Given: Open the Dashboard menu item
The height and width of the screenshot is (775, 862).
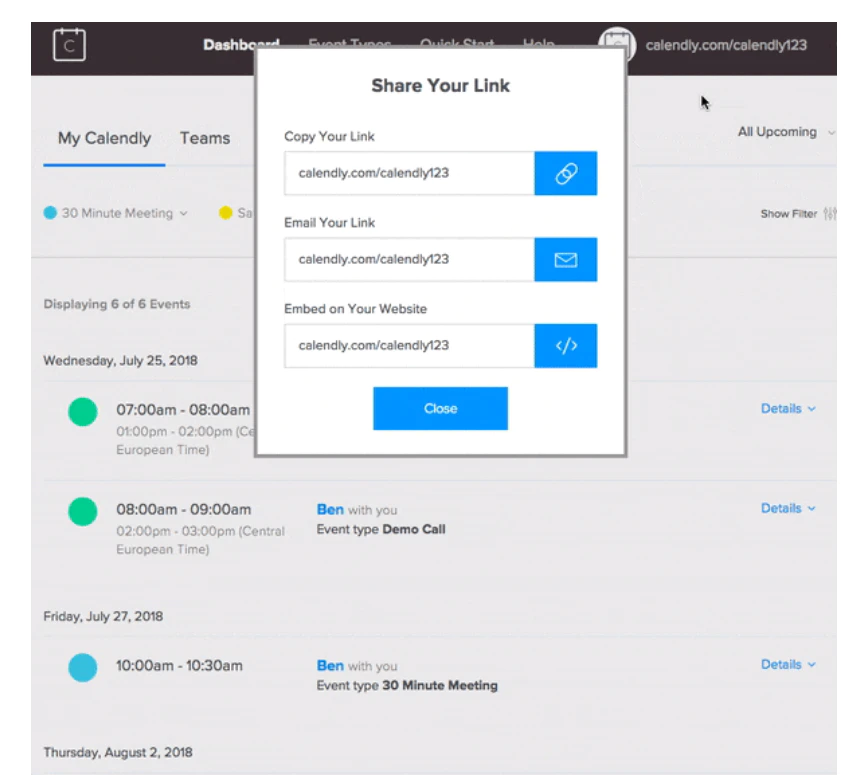Looking at the screenshot, I should 240,45.
